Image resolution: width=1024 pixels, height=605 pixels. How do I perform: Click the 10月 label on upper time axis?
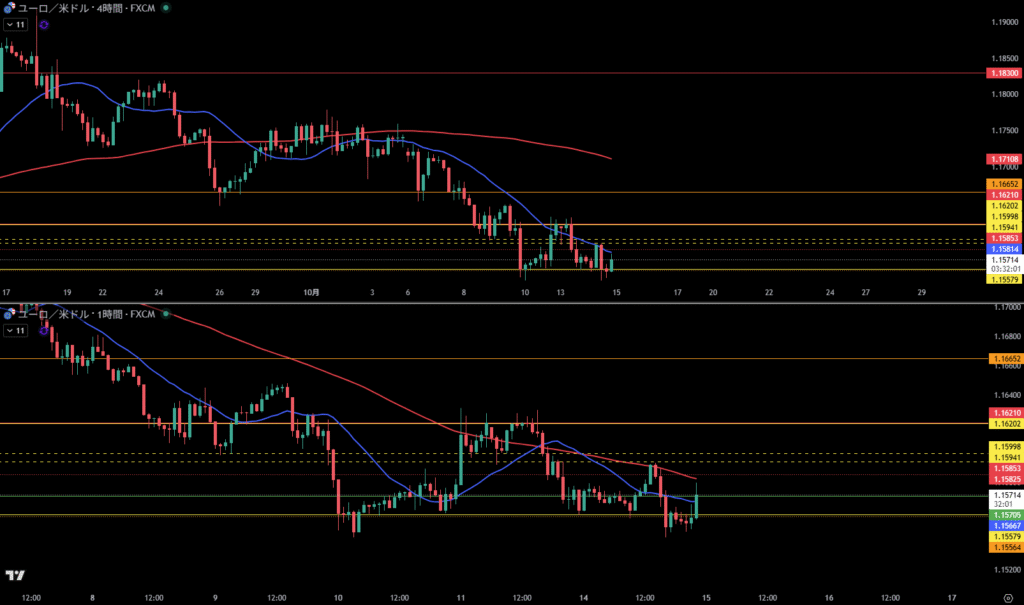tap(312, 293)
